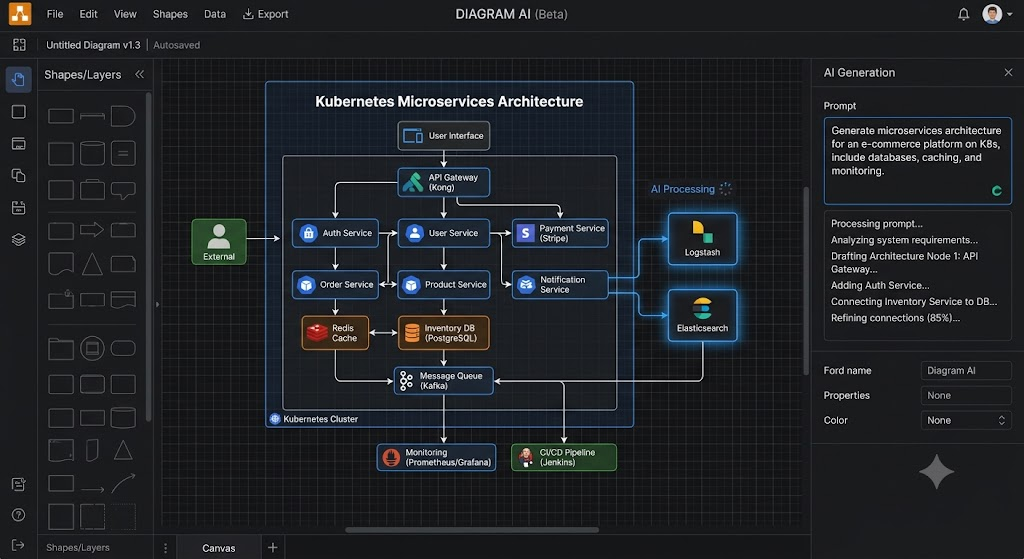Viewport: 1024px width, 559px height.
Task: Open the user avatar account dropdown
Action: (997, 14)
